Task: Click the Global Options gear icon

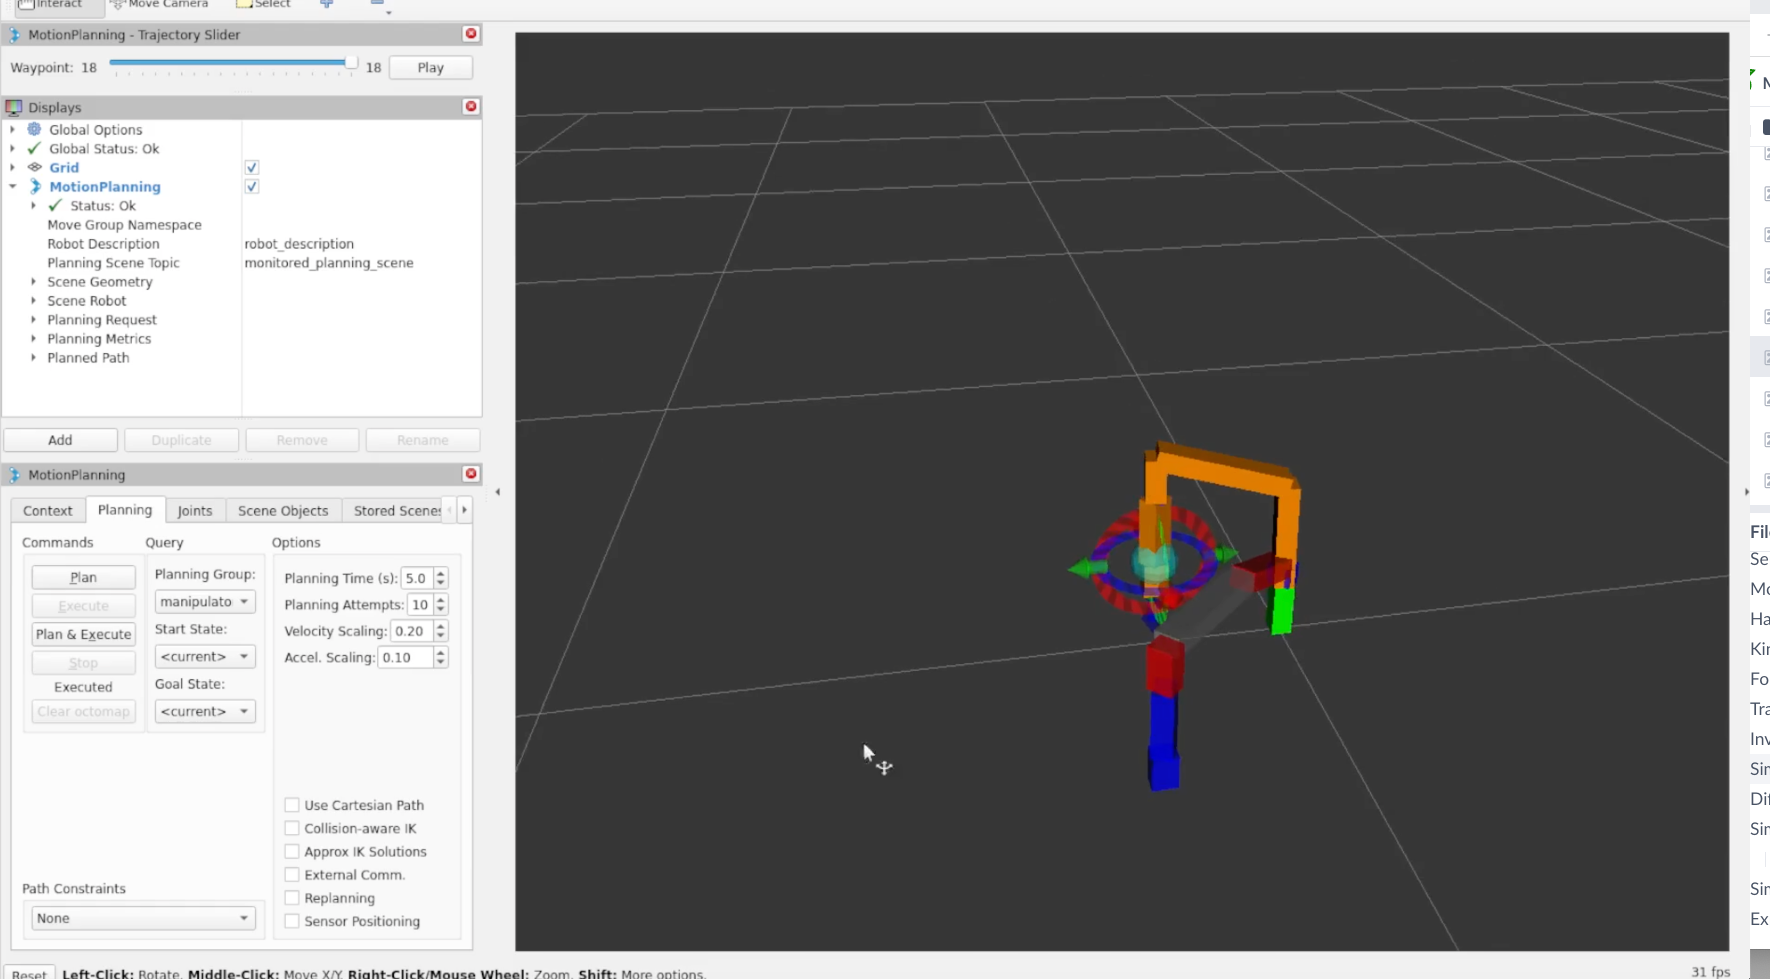Action: click(35, 129)
